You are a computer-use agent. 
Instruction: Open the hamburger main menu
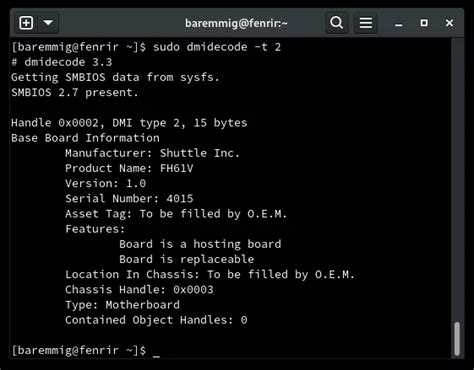pos(366,23)
